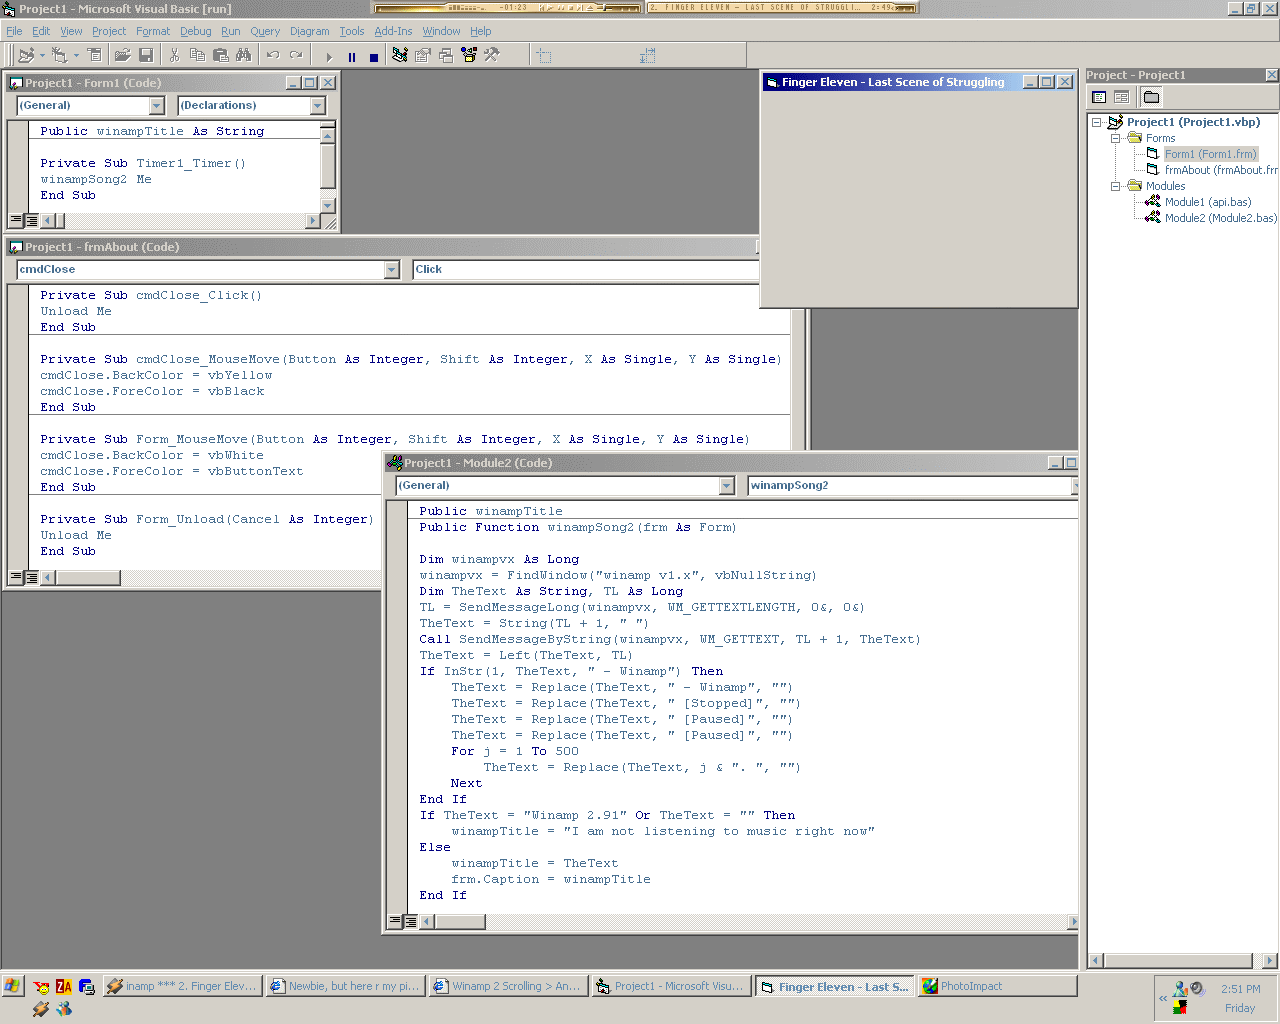
Task: Open the Windows Start button
Action: pyautogui.click(x=12, y=986)
